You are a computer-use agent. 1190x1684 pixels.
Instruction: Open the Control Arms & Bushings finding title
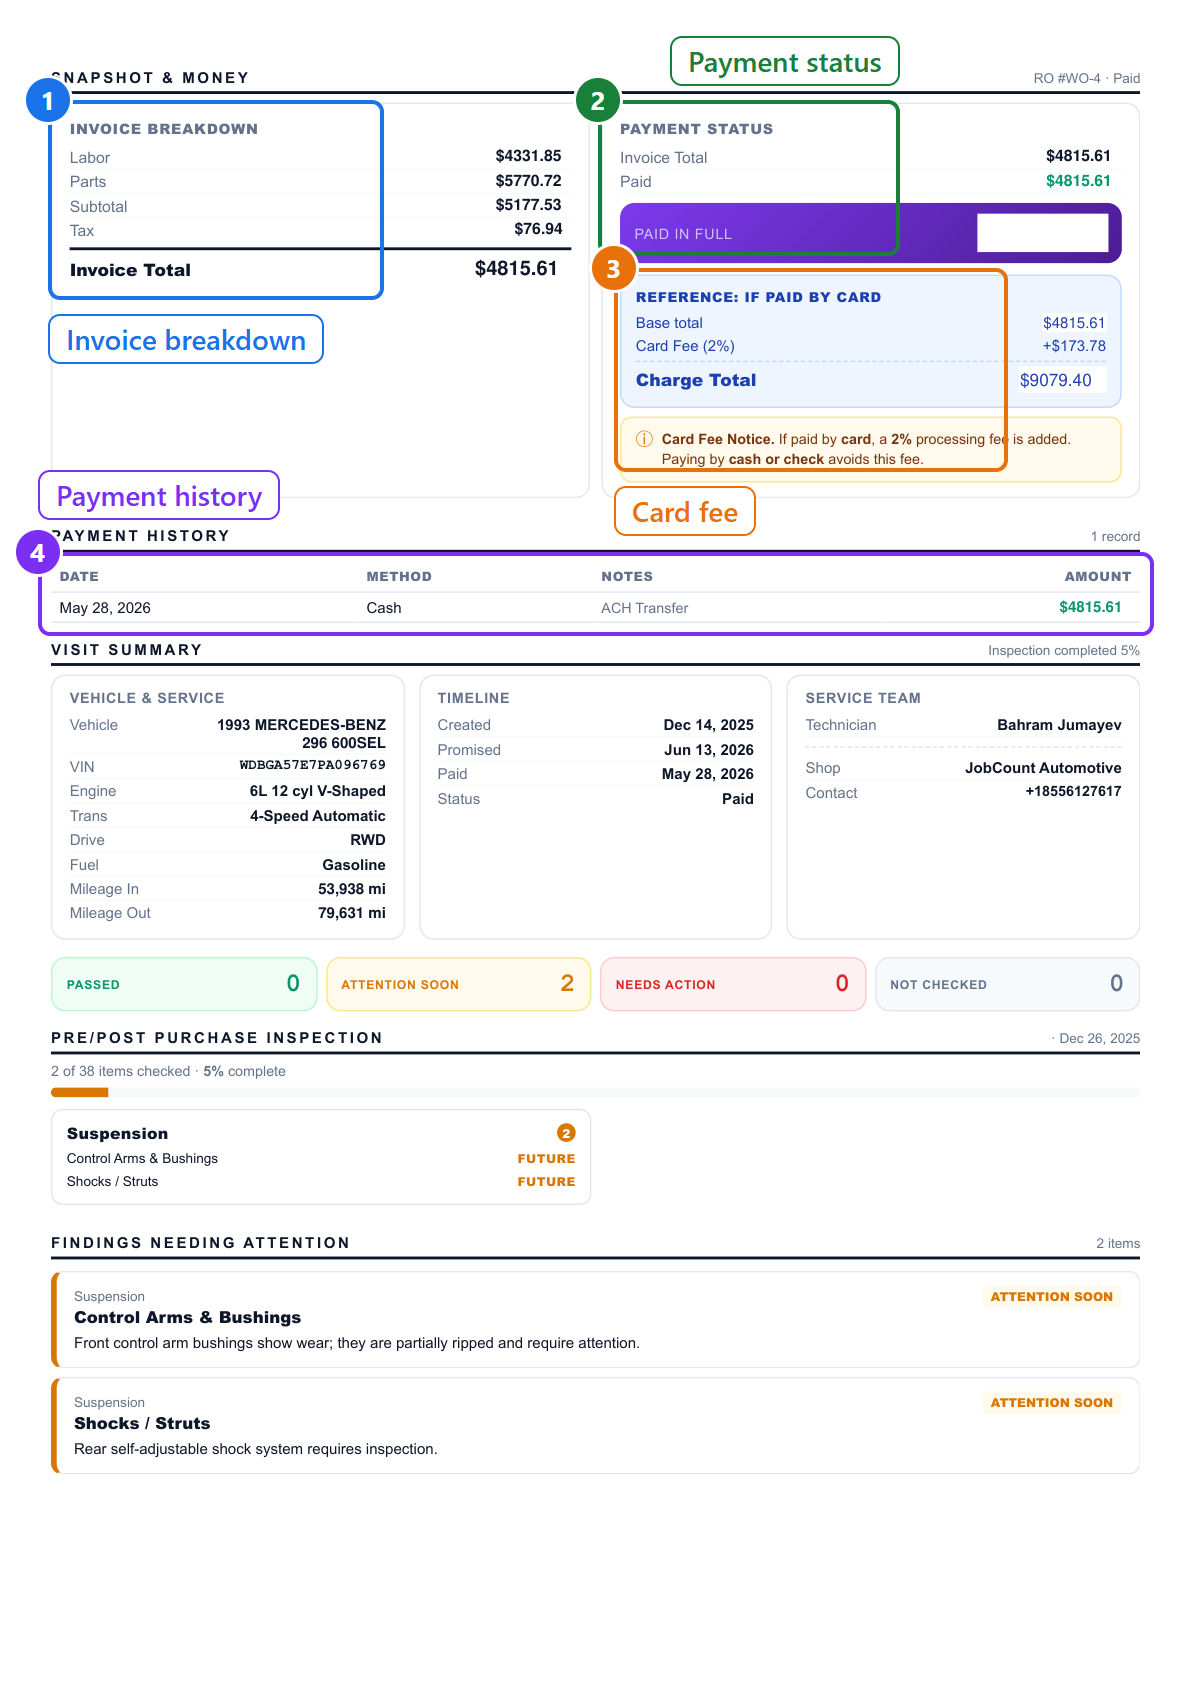click(x=187, y=1317)
